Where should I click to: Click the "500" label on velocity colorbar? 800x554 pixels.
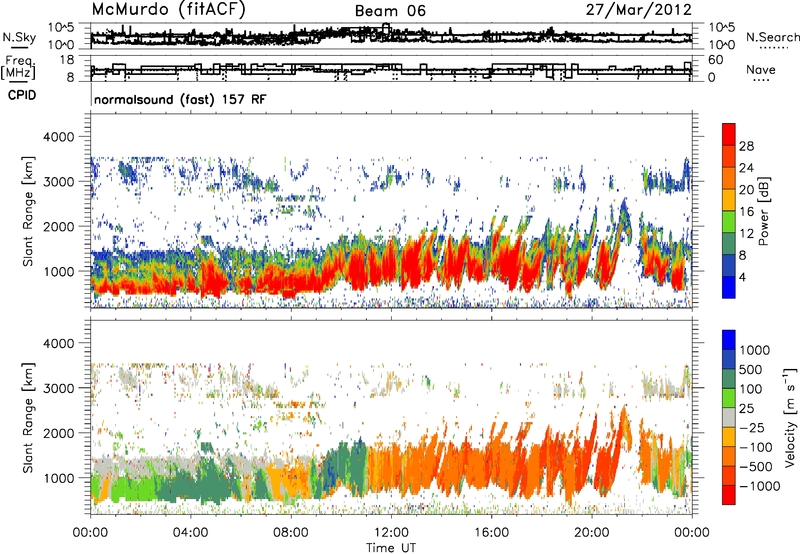pos(750,369)
